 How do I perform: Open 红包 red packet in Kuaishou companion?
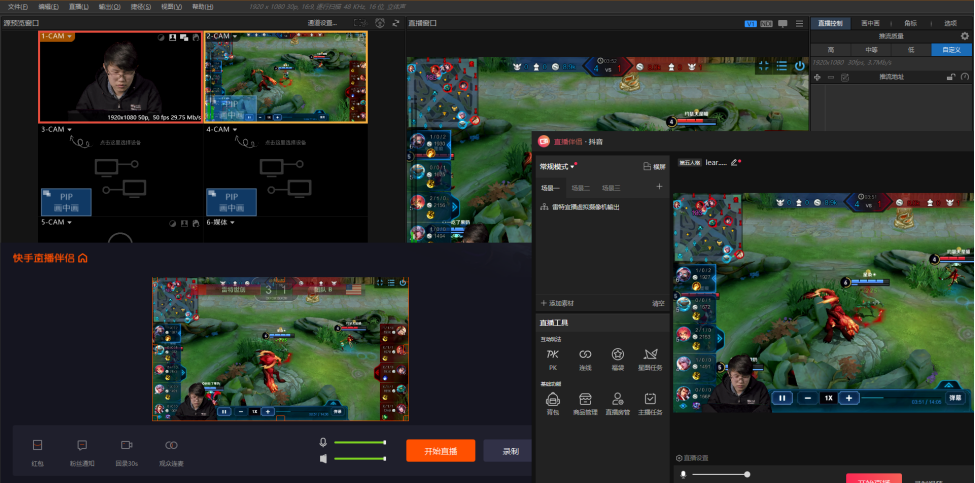(x=38, y=452)
